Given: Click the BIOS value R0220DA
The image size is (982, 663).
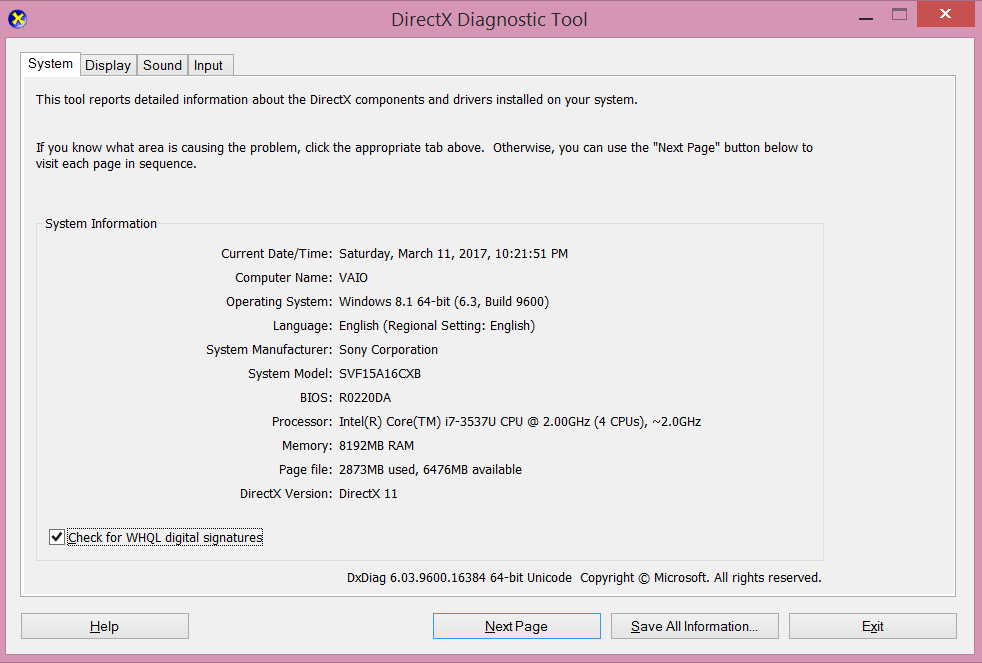Looking at the screenshot, I should pos(365,398).
